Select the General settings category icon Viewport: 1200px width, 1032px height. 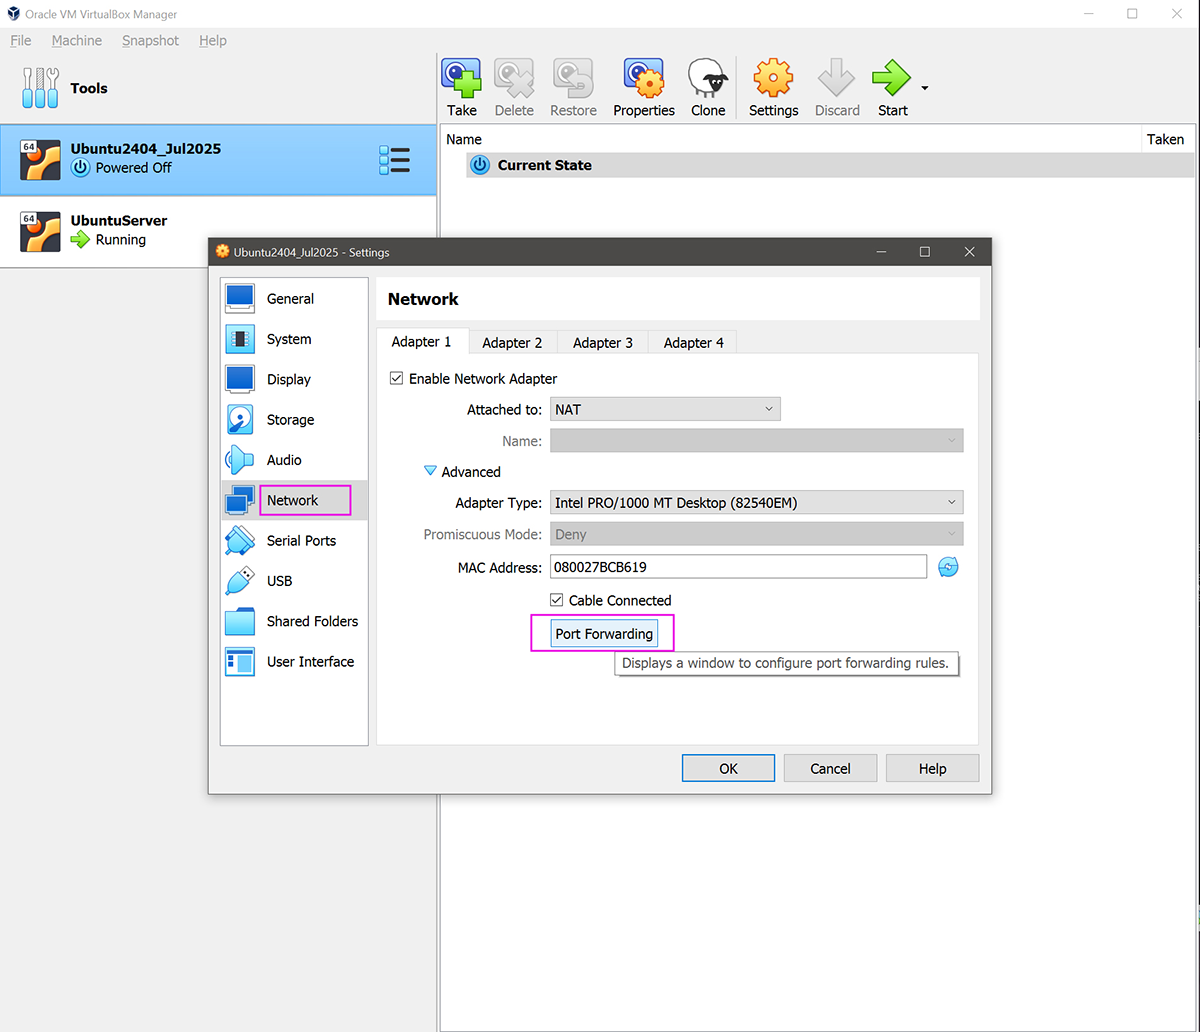pyautogui.click(x=240, y=299)
